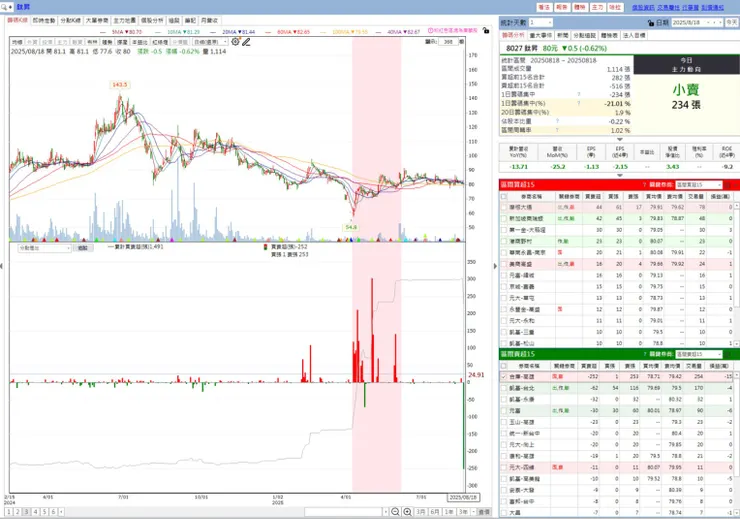Open the 法人目標 tab in right panel
Image resolution: width=740 pixels, height=519 pixels.
tap(633, 35)
